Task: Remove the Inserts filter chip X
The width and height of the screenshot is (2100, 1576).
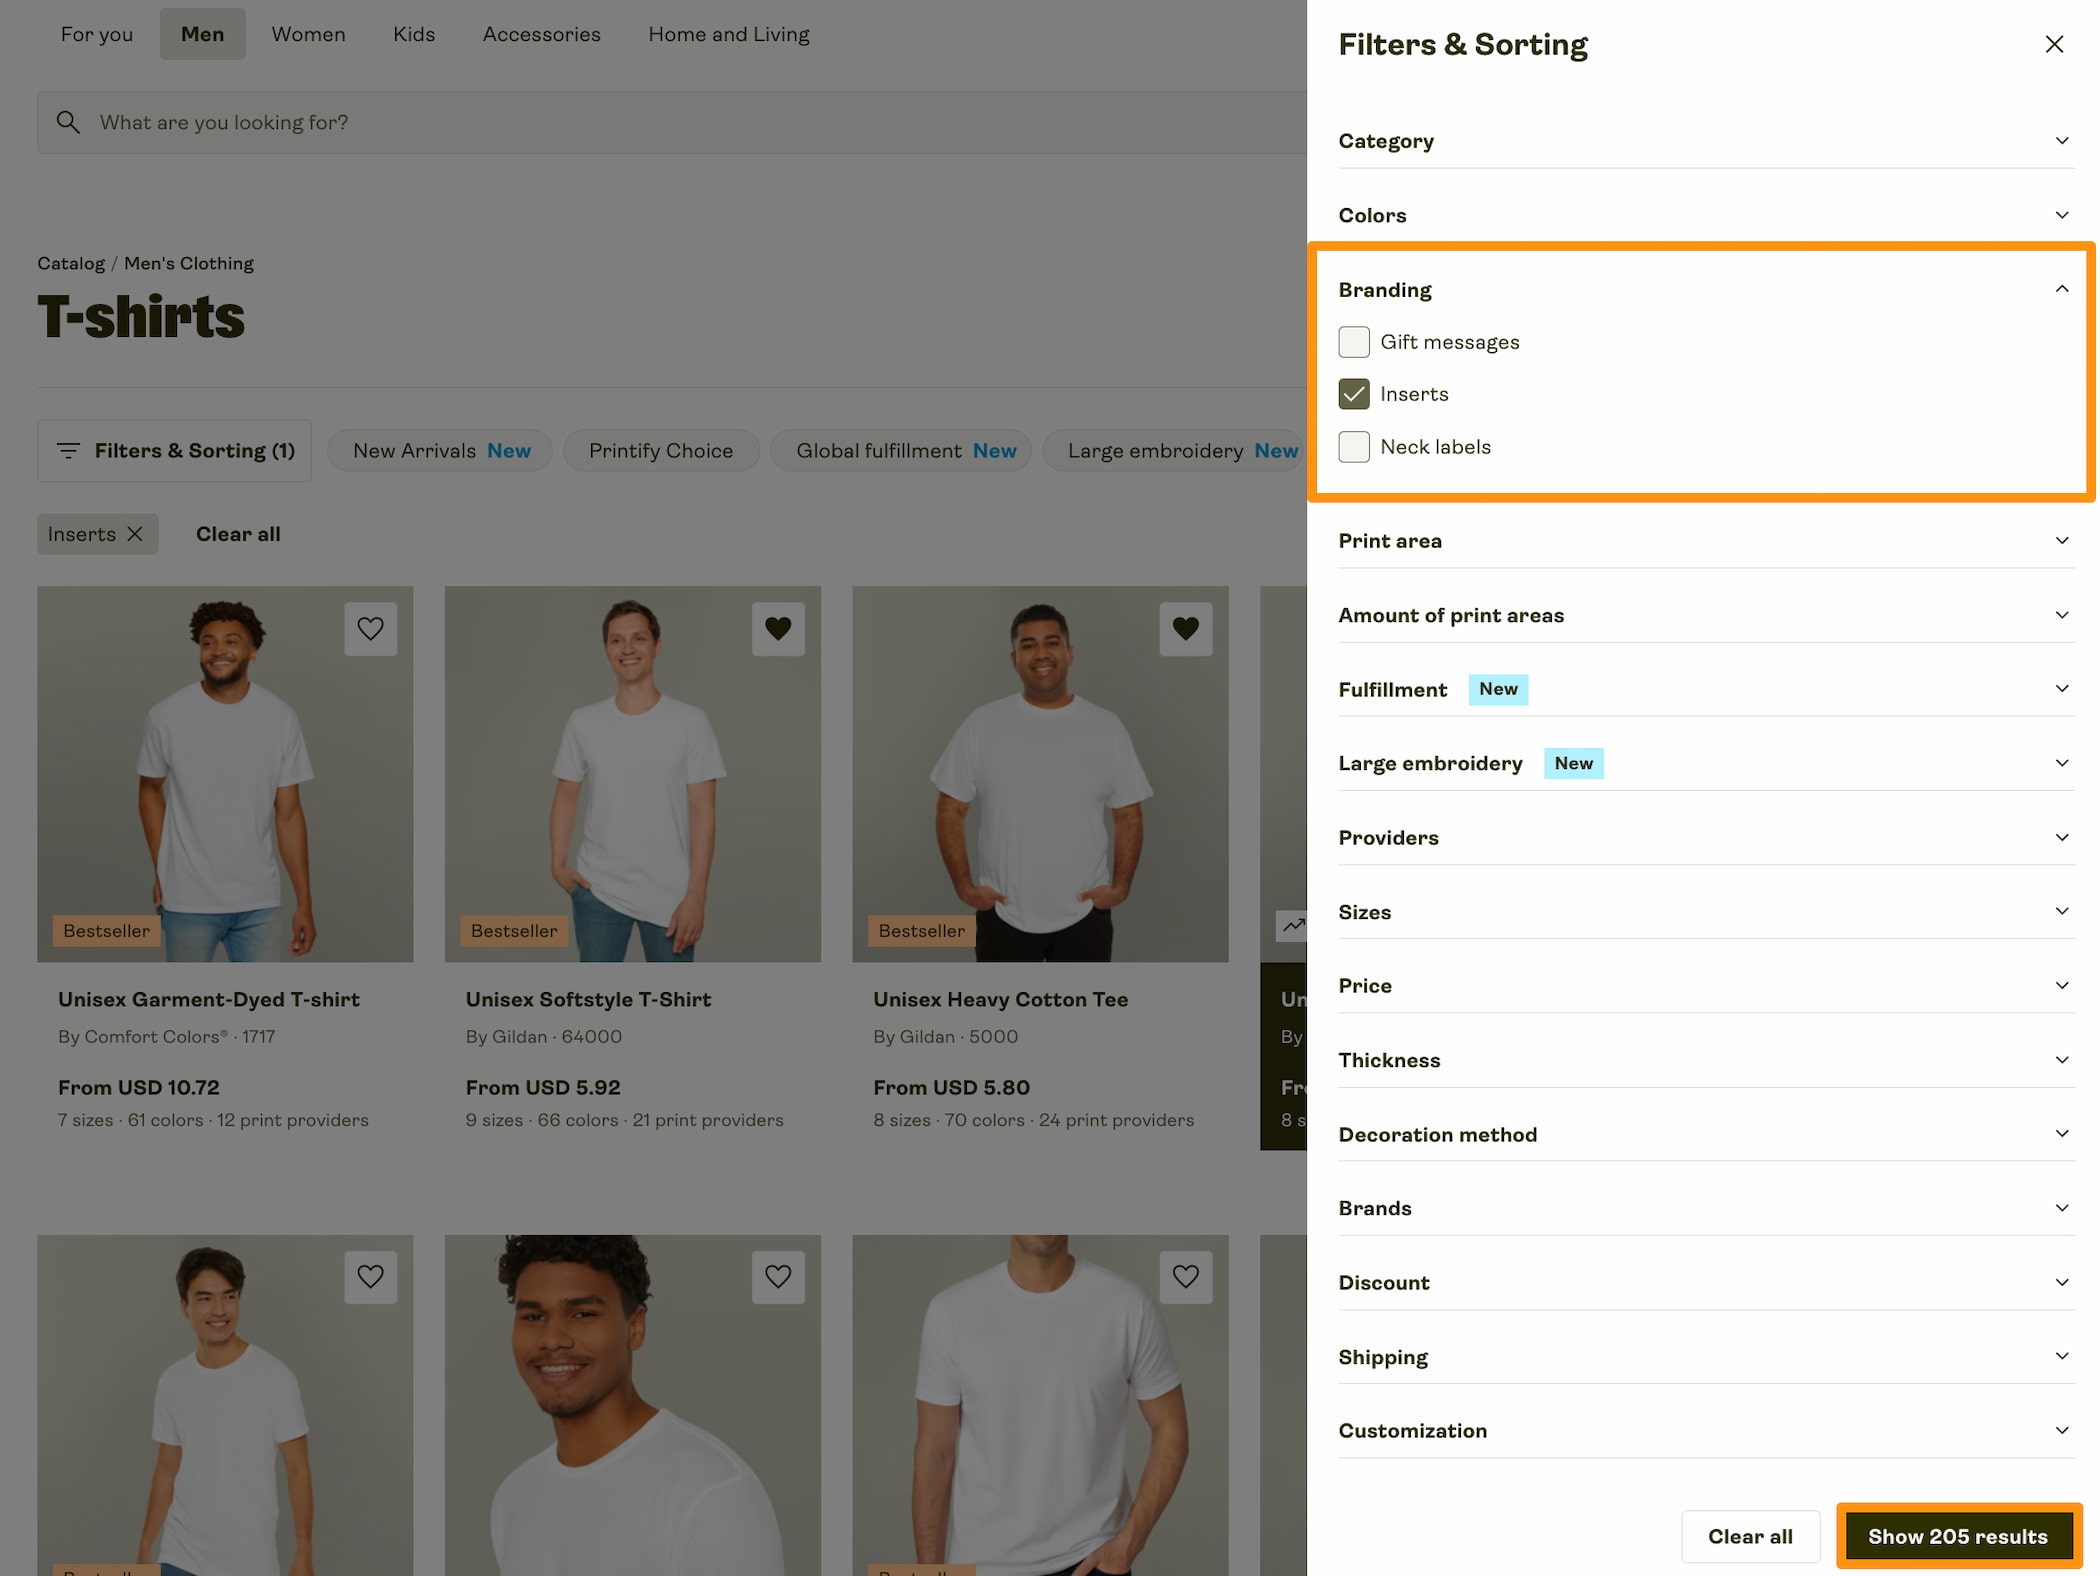Action: point(135,534)
